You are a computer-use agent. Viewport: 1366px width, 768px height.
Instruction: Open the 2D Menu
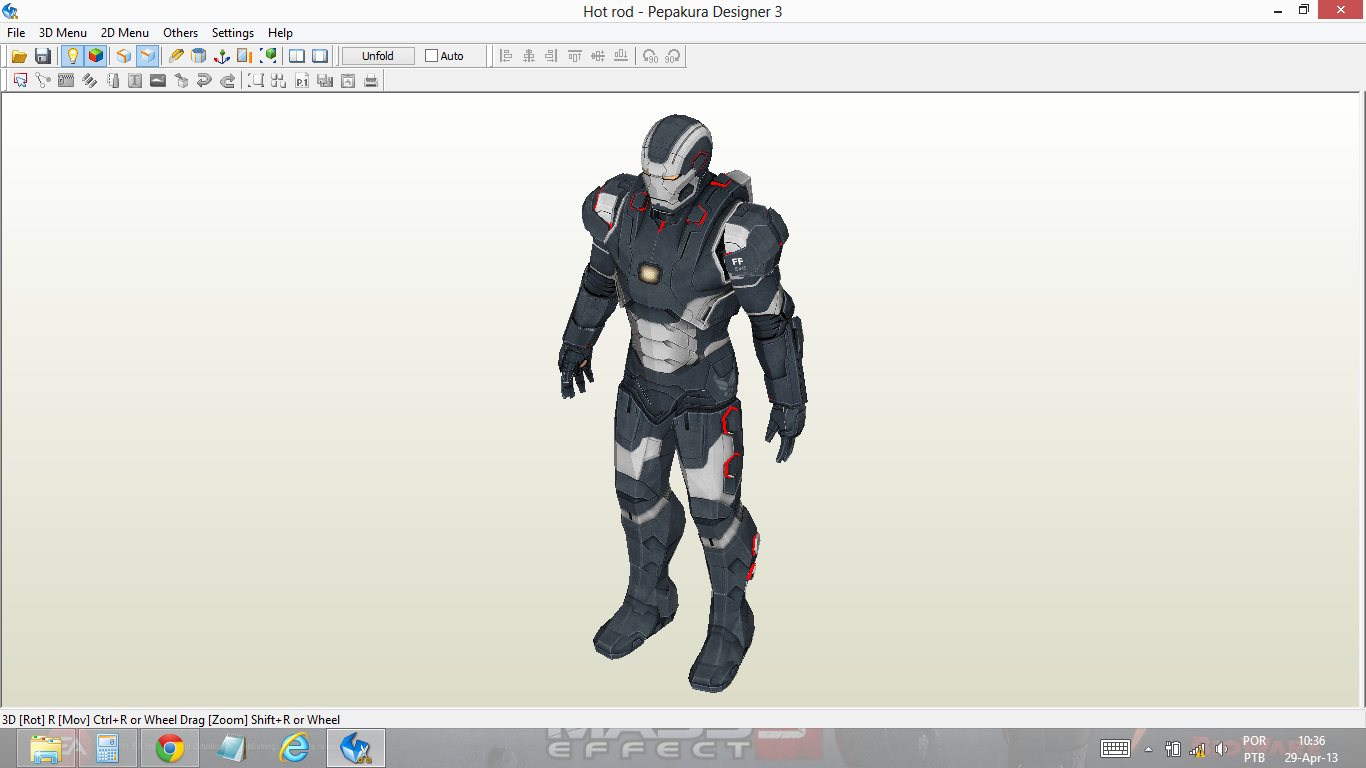tap(125, 33)
